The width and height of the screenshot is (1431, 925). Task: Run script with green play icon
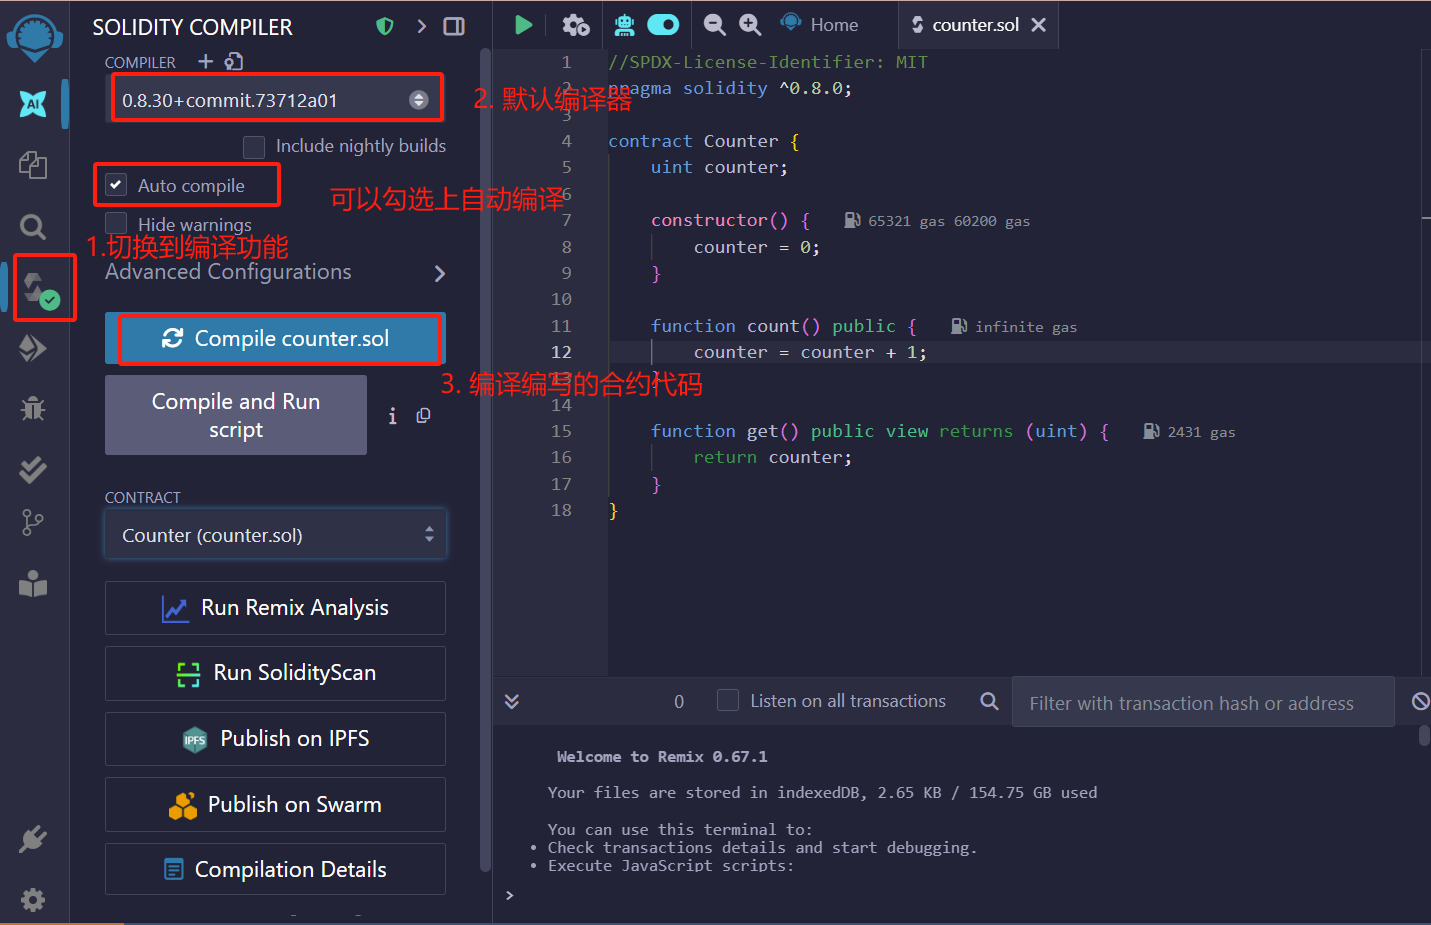click(x=523, y=25)
